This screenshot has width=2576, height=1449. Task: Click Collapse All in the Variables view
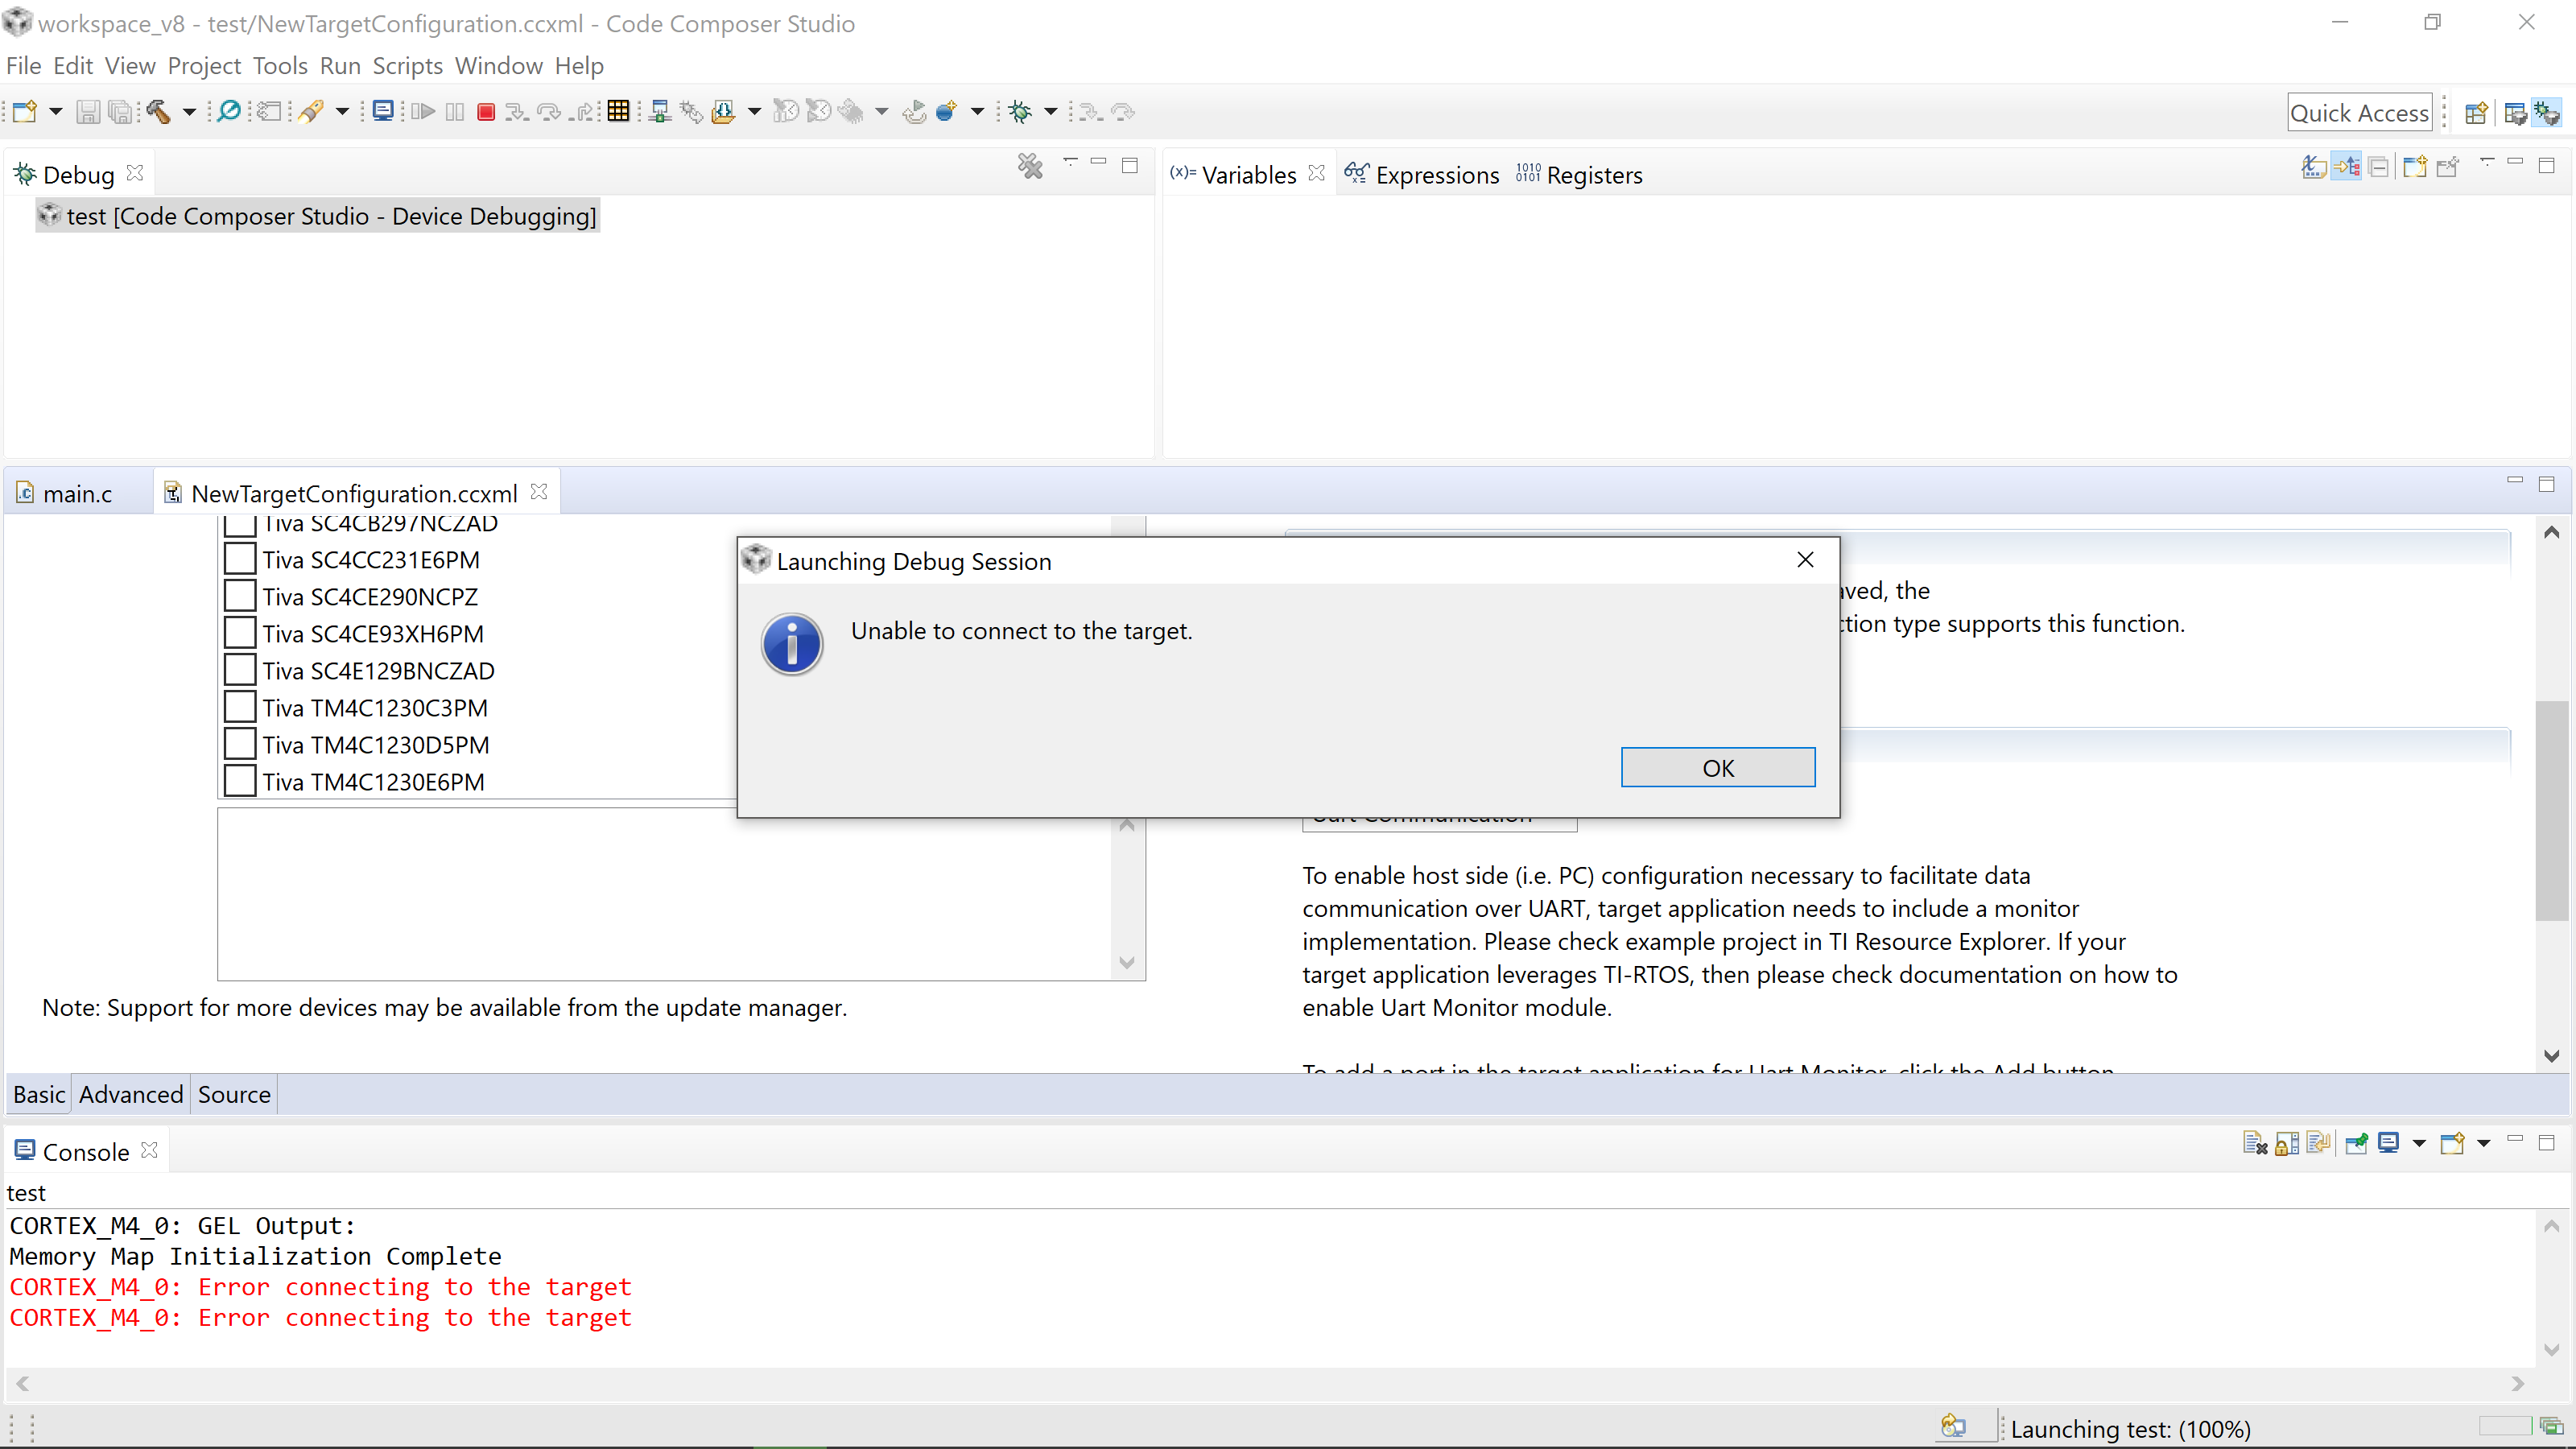pos(2379,166)
